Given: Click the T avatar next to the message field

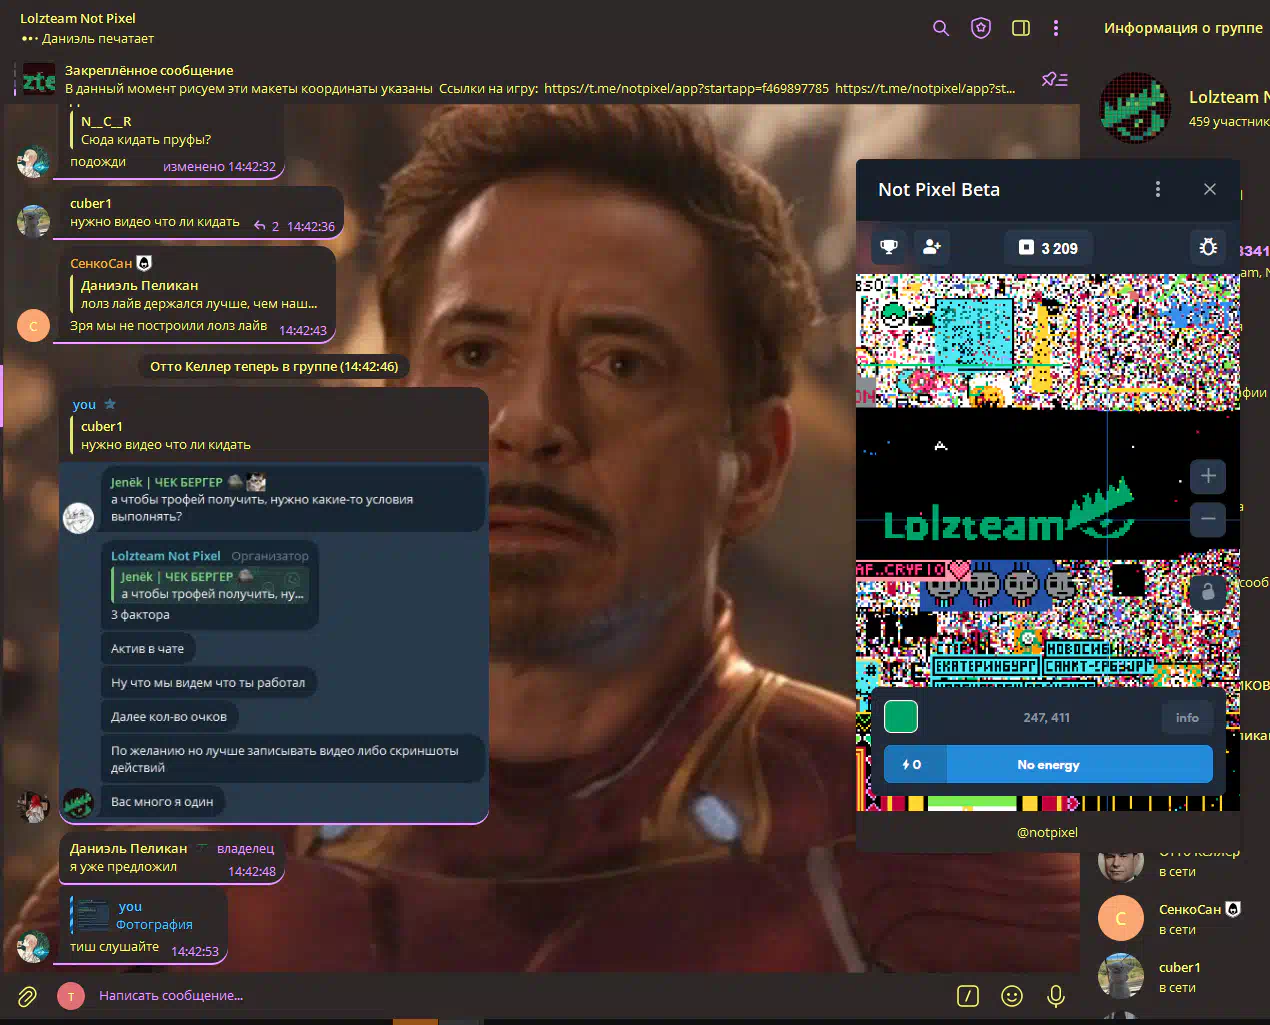Looking at the screenshot, I should click(71, 996).
